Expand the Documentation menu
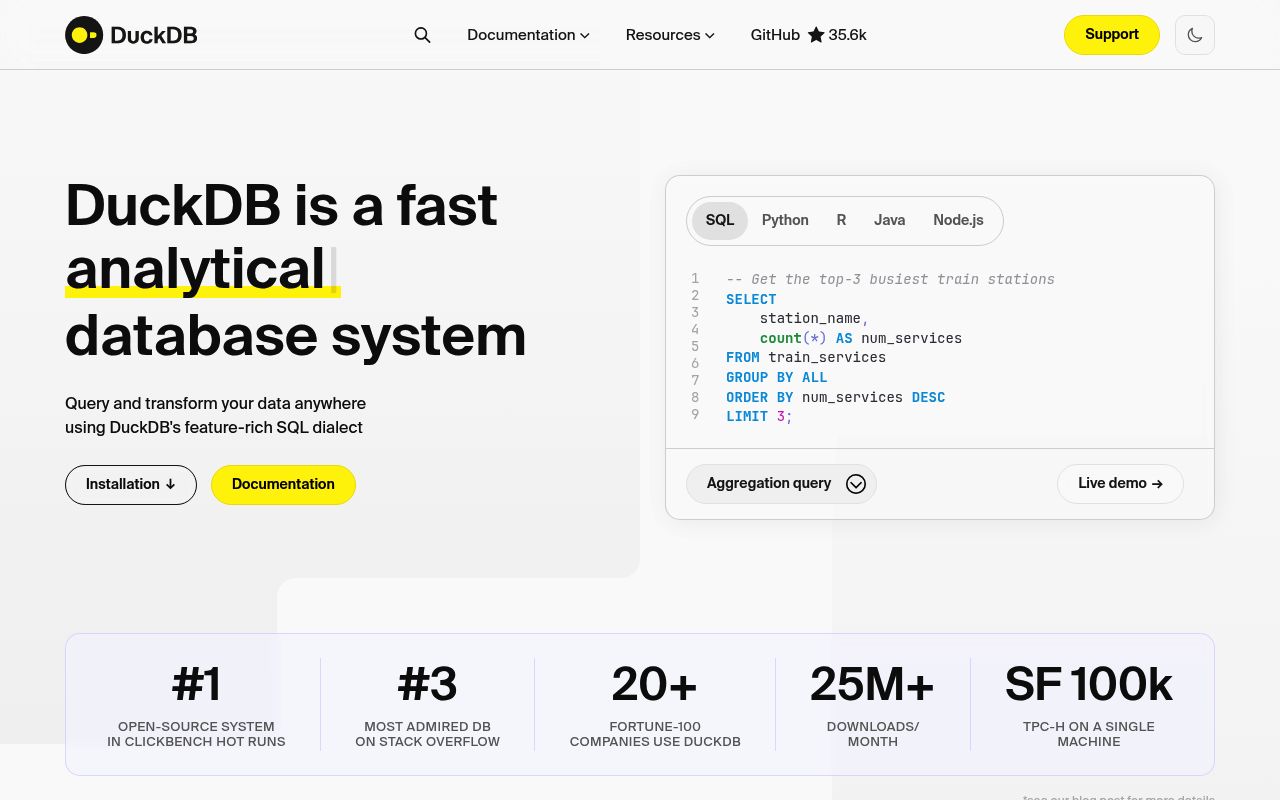Screen dimensions: 1280x800 coord(528,35)
